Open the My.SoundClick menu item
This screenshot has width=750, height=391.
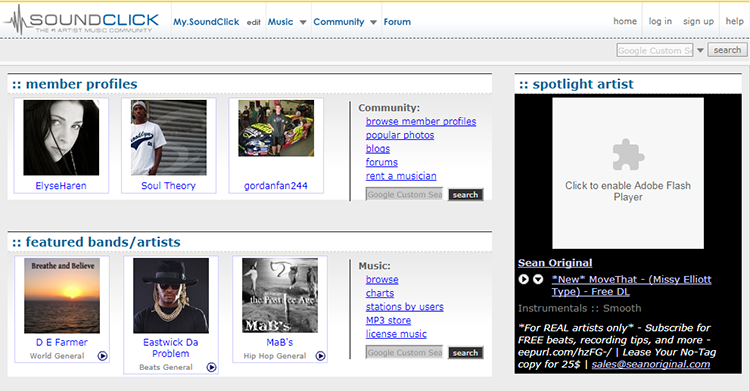coord(206,22)
